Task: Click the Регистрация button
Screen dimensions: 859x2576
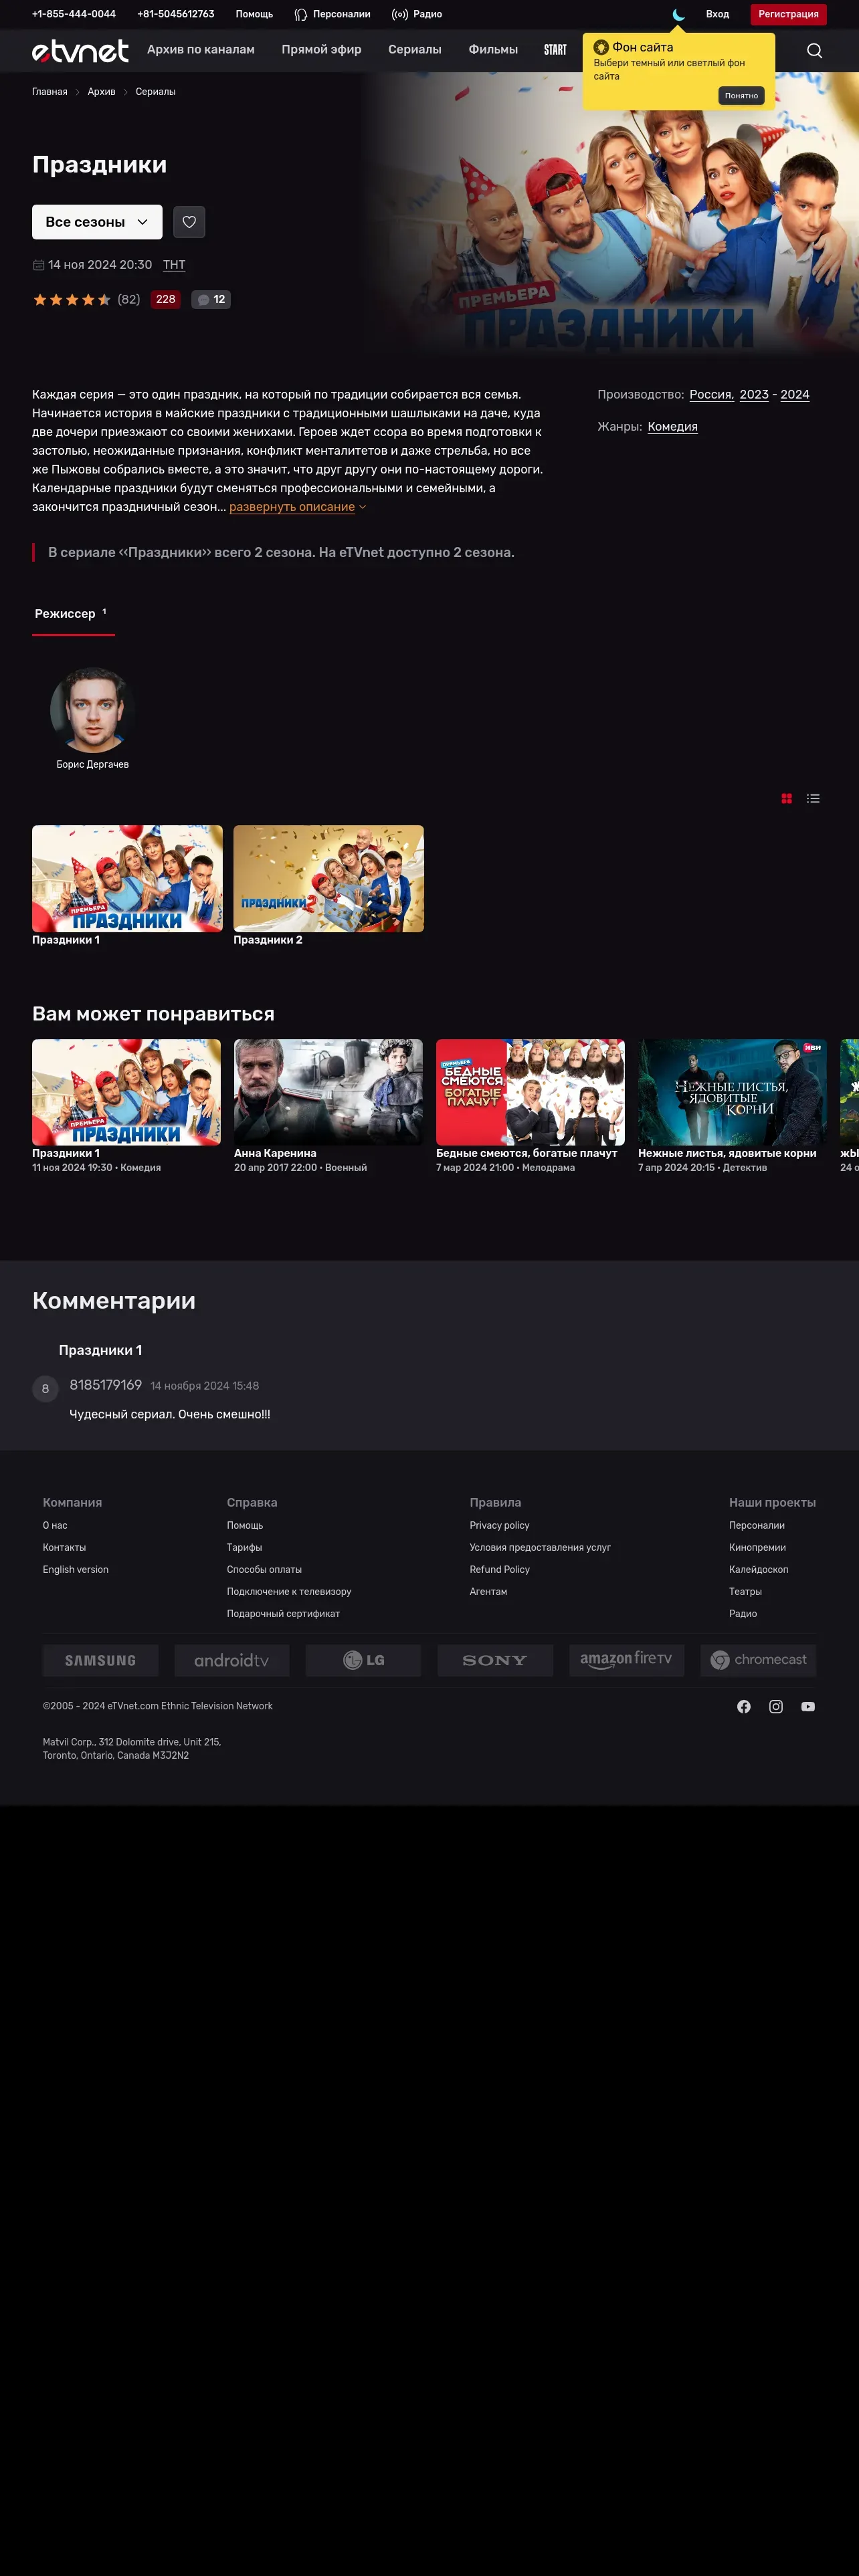Action: click(788, 14)
